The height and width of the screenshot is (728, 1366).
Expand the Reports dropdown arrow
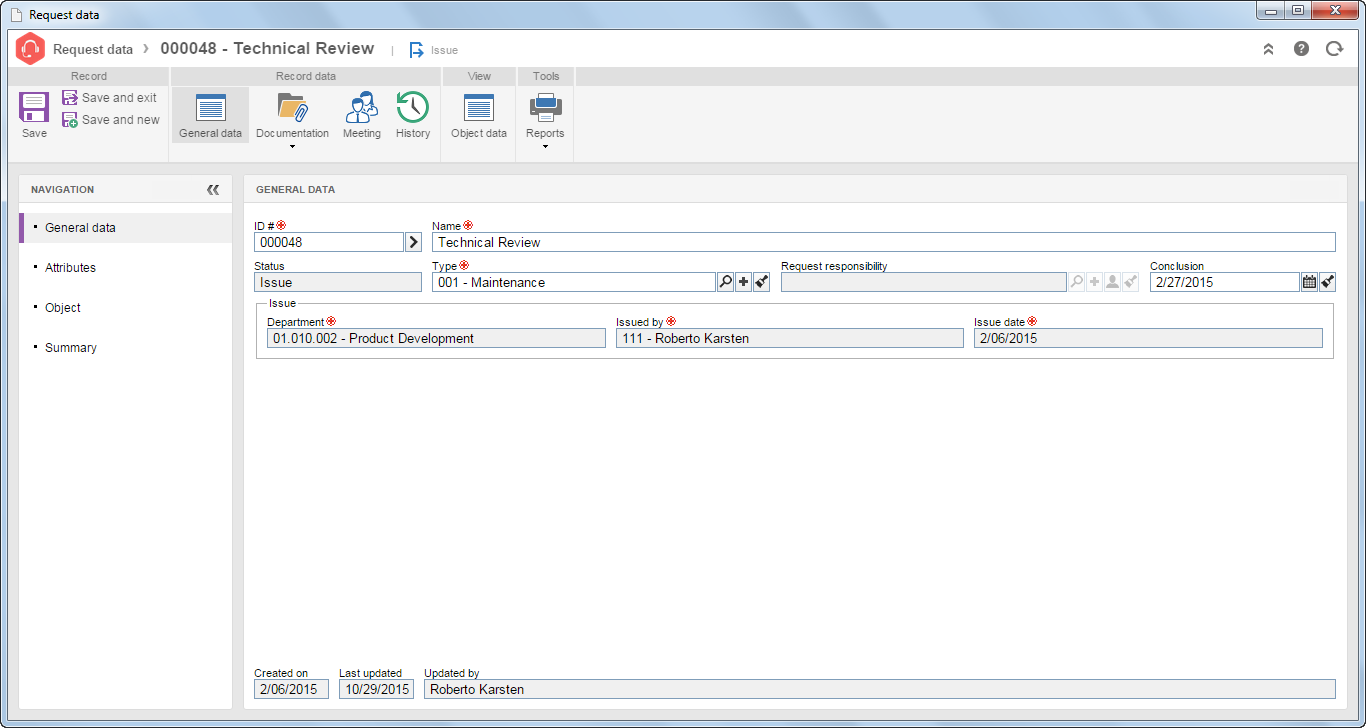click(x=545, y=147)
